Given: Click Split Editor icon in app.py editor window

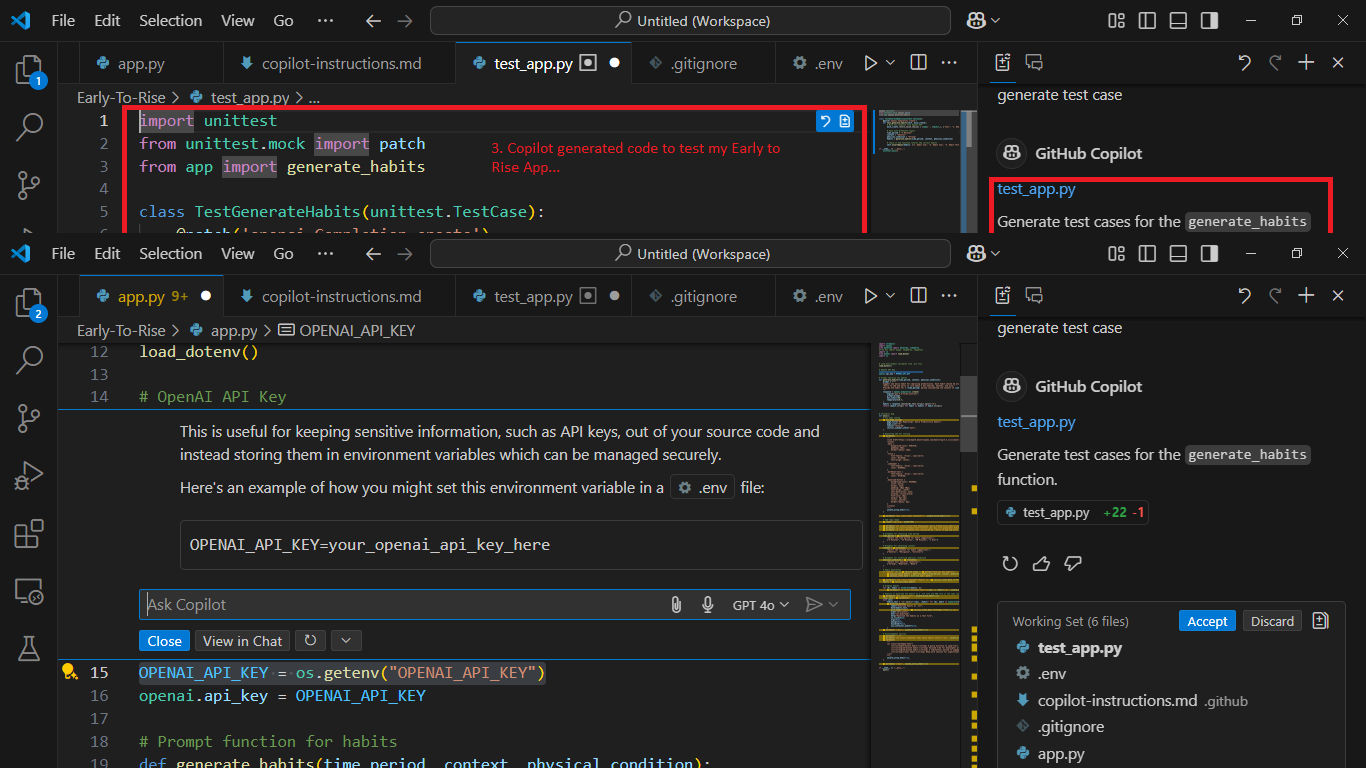Looking at the screenshot, I should pyautogui.click(x=918, y=296).
